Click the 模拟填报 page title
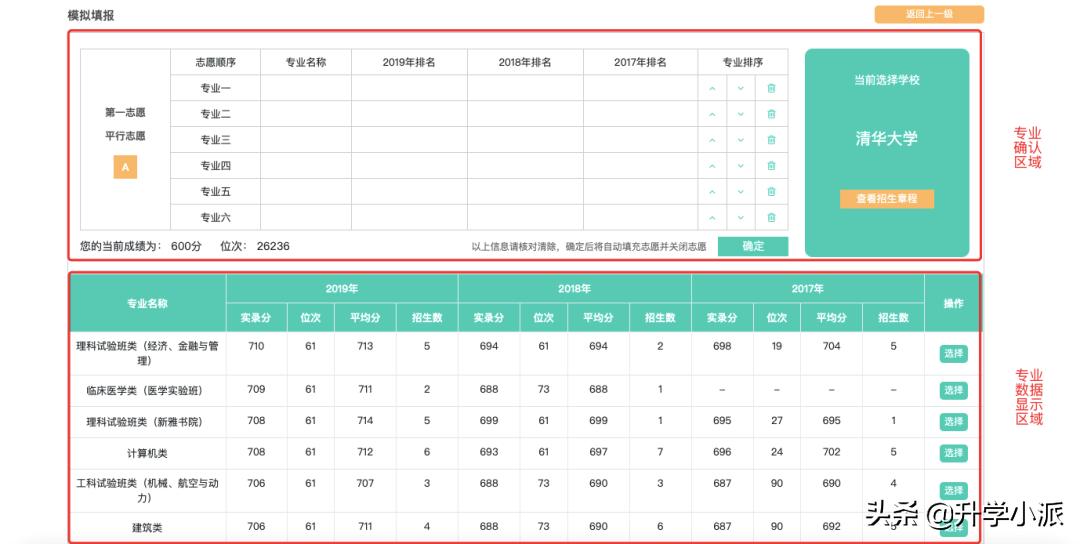Screen dimensions: 1080x544 pos(91,15)
